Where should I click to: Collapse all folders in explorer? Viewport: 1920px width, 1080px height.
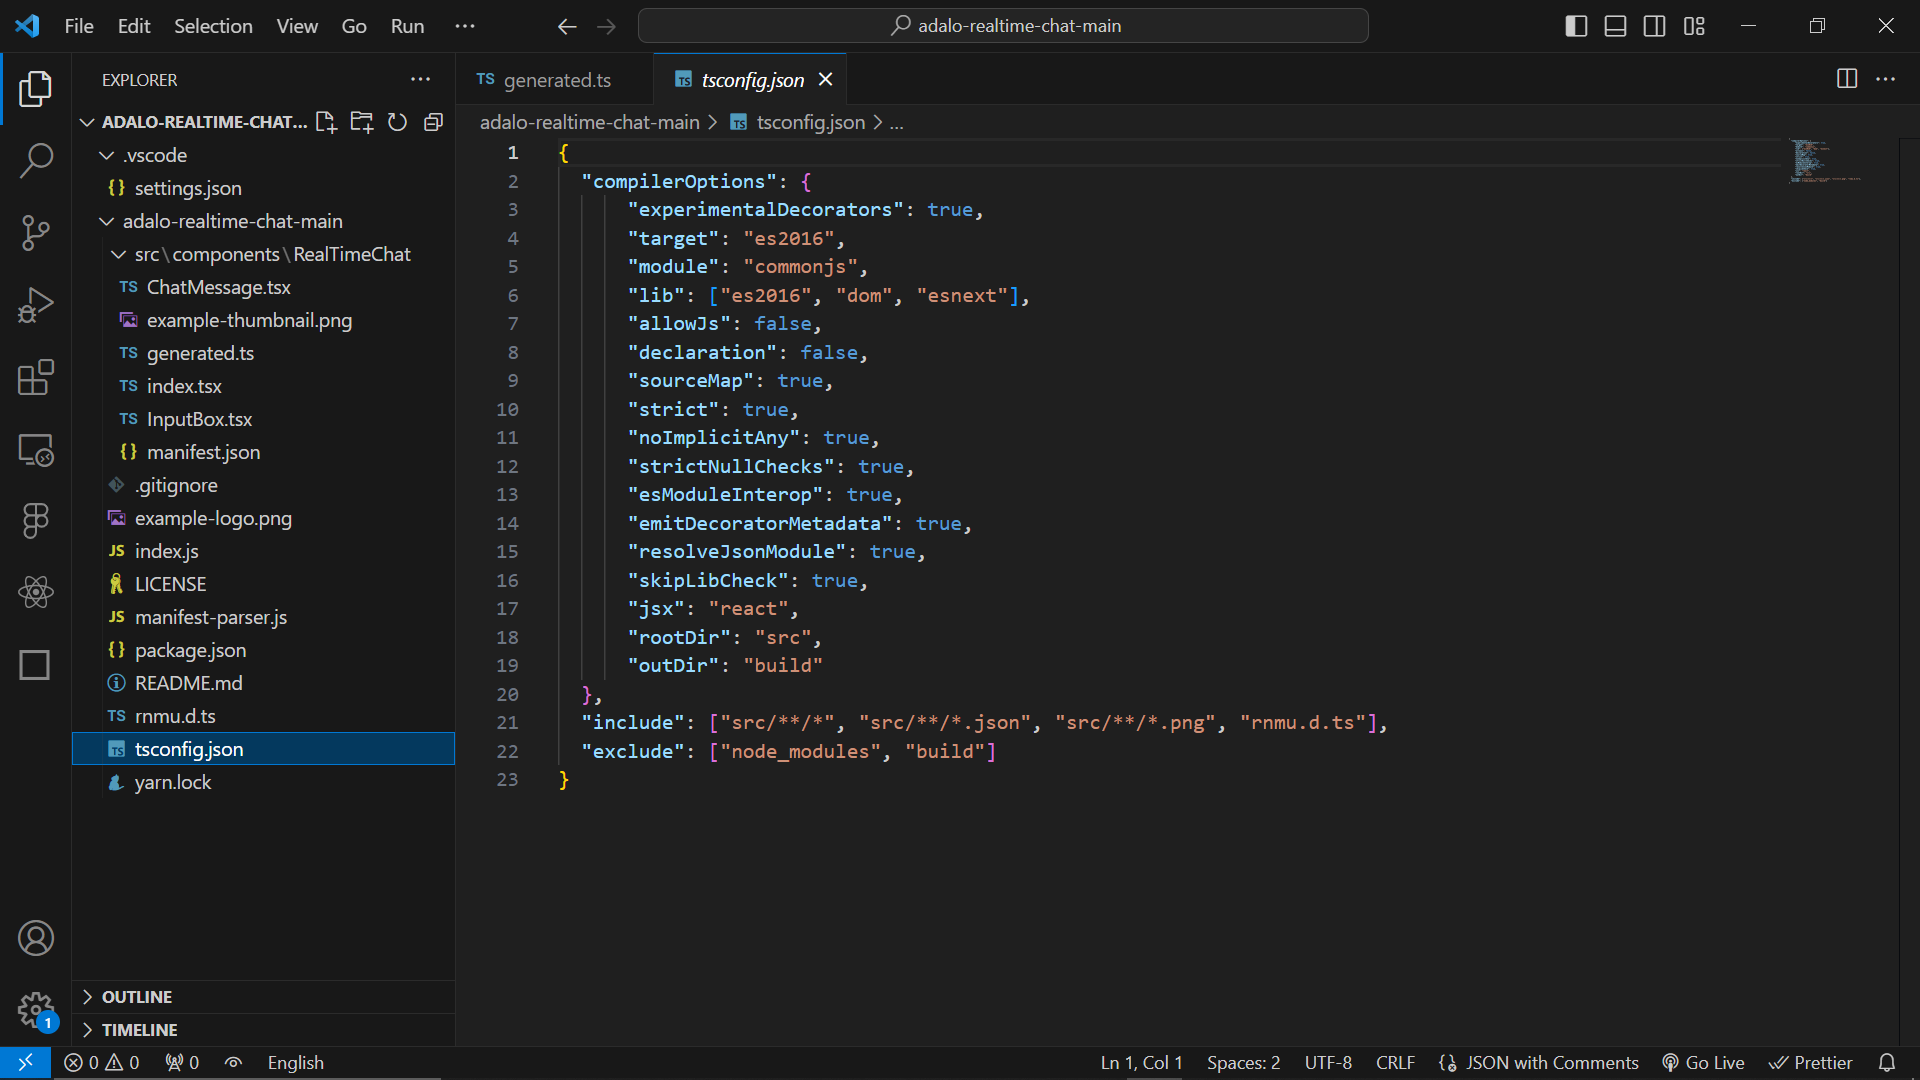click(x=433, y=122)
